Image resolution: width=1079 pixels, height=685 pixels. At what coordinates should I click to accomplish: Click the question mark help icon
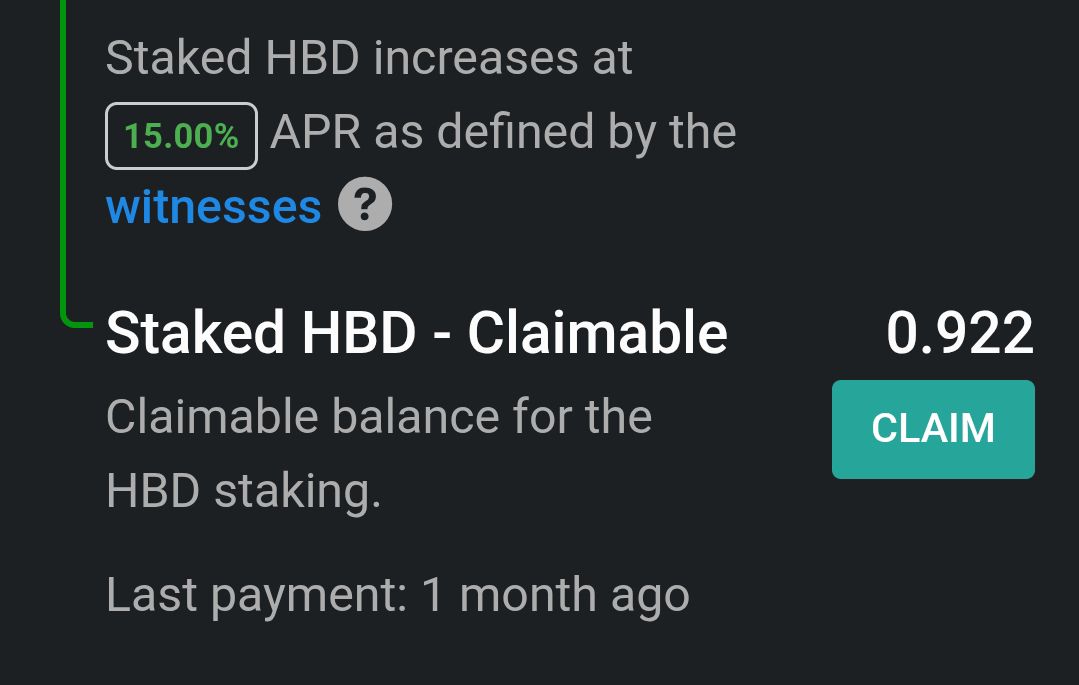365,204
